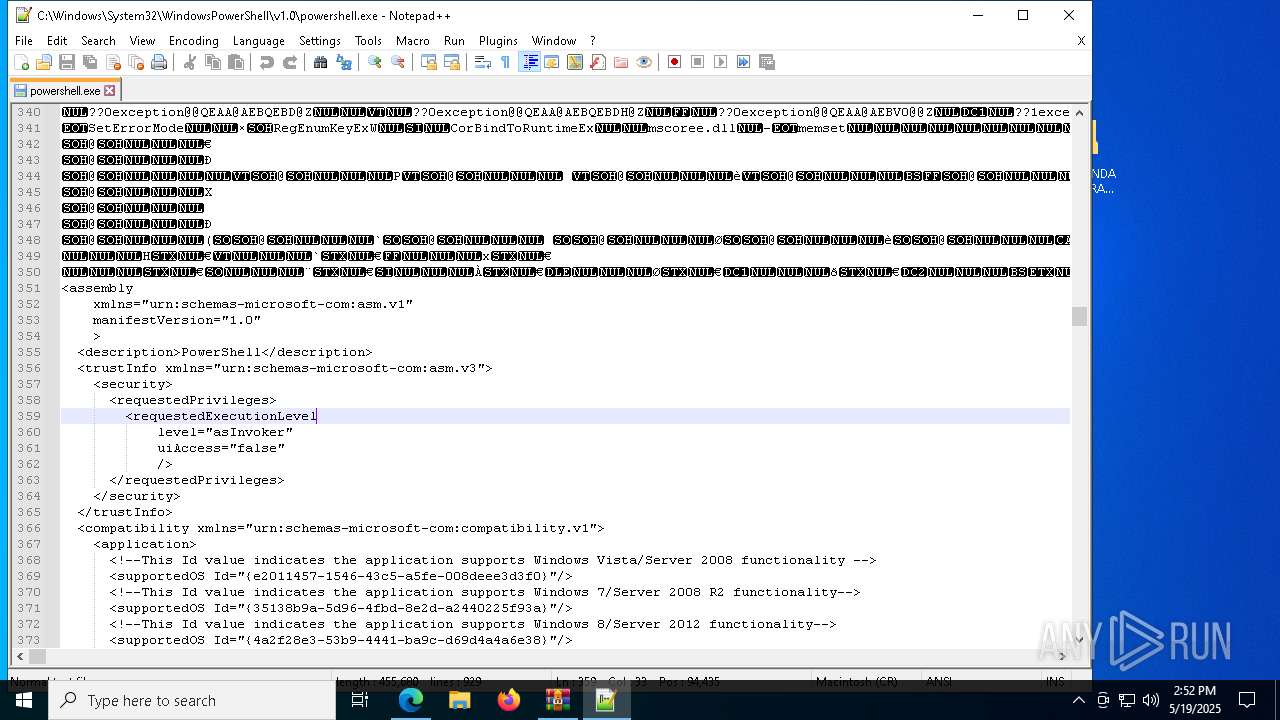This screenshot has width=1280, height=720.
Task: Open the Tools menu
Action: [368, 41]
